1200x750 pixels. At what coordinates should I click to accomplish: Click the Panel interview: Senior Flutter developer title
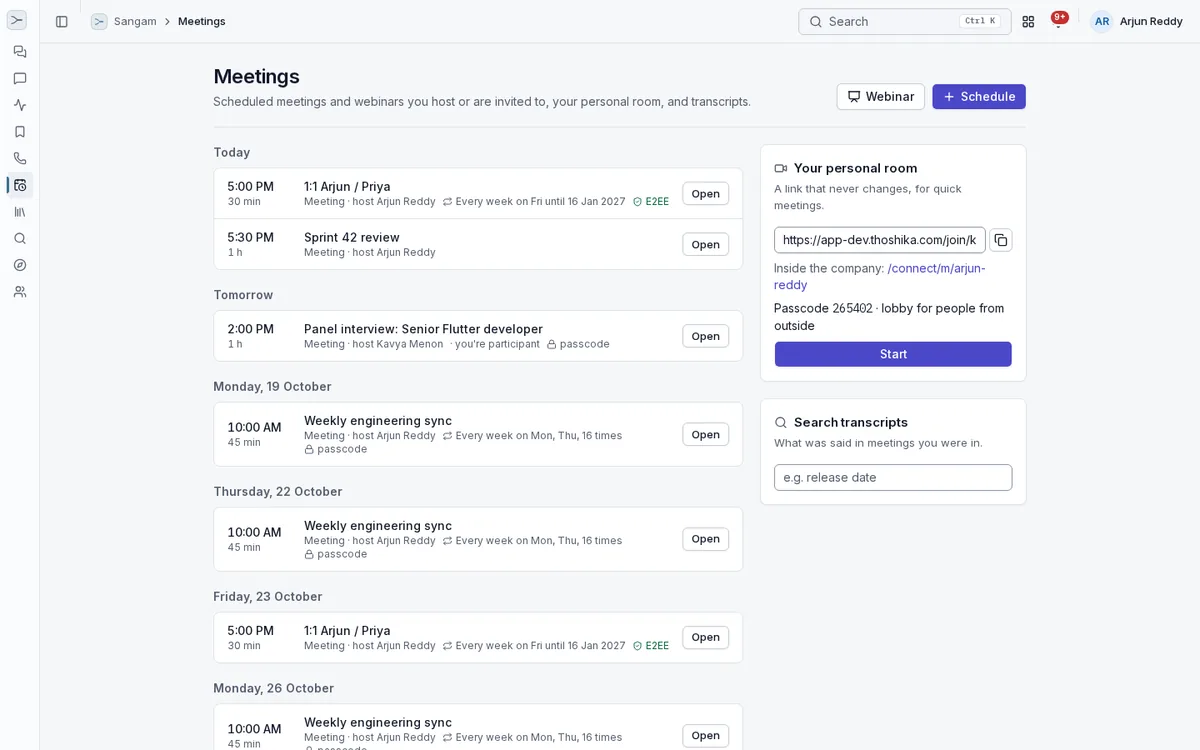[x=423, y=329]
